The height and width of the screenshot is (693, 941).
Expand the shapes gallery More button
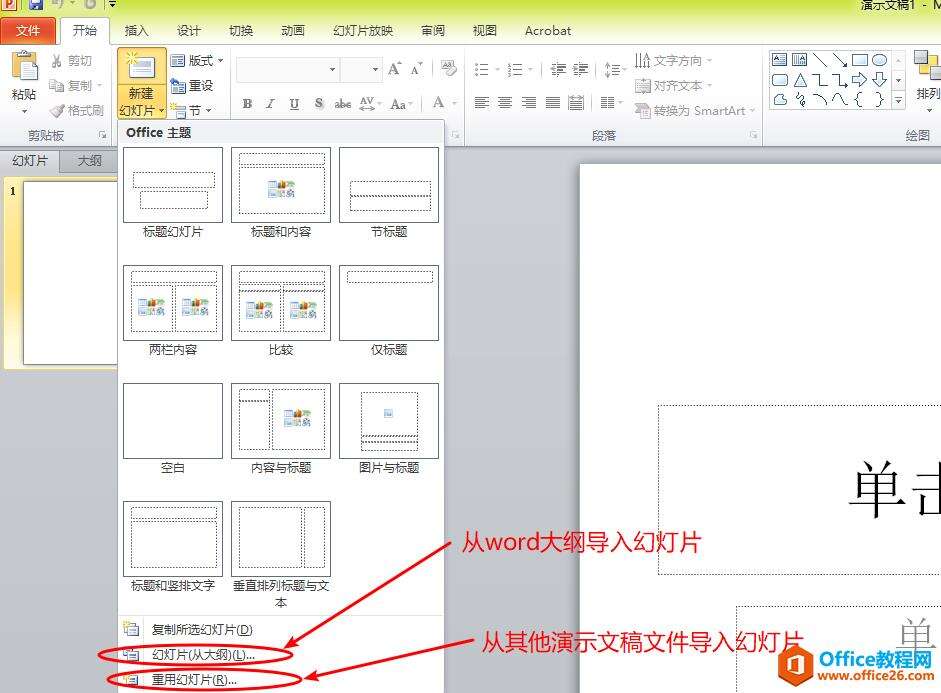coord(898,101)
